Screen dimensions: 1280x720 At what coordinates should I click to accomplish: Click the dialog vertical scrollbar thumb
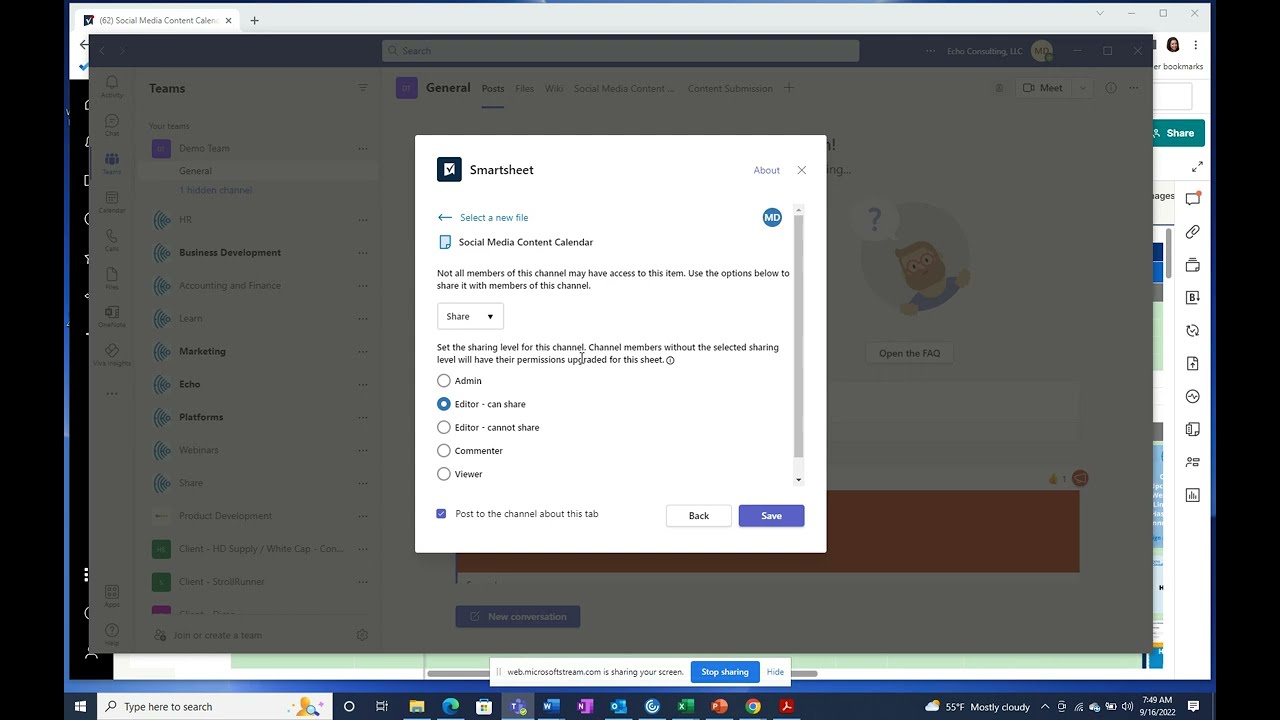point(798,337)
